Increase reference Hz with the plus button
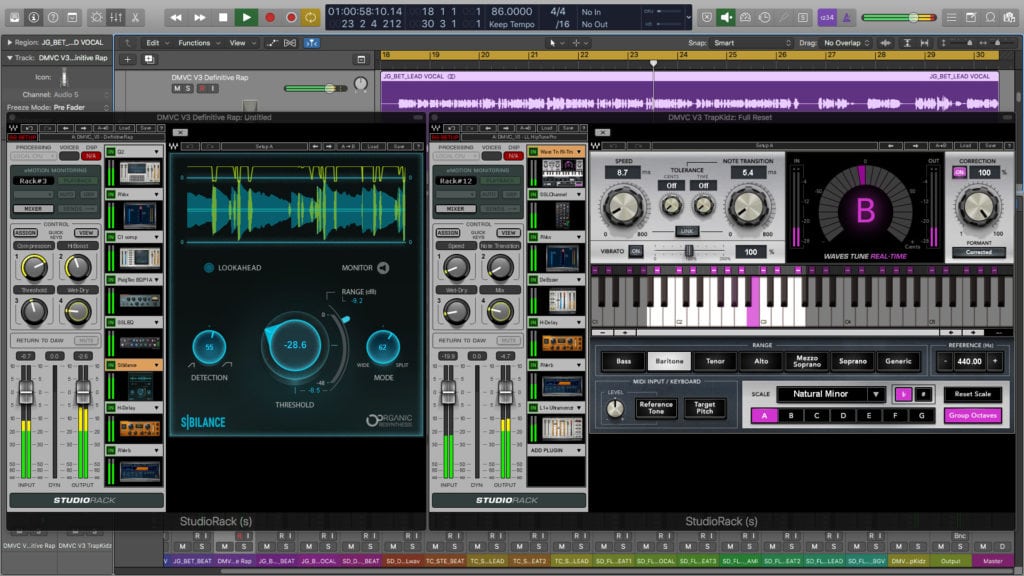Viewport: 1024px width, 576px height. pyautogui.click(x=995, y=361)
